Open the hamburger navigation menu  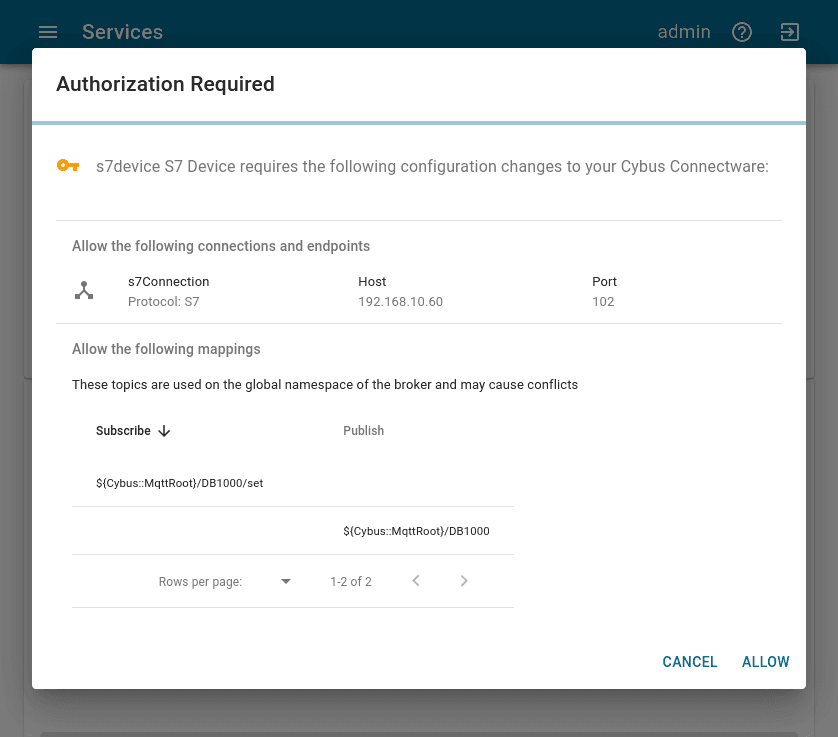48,32
